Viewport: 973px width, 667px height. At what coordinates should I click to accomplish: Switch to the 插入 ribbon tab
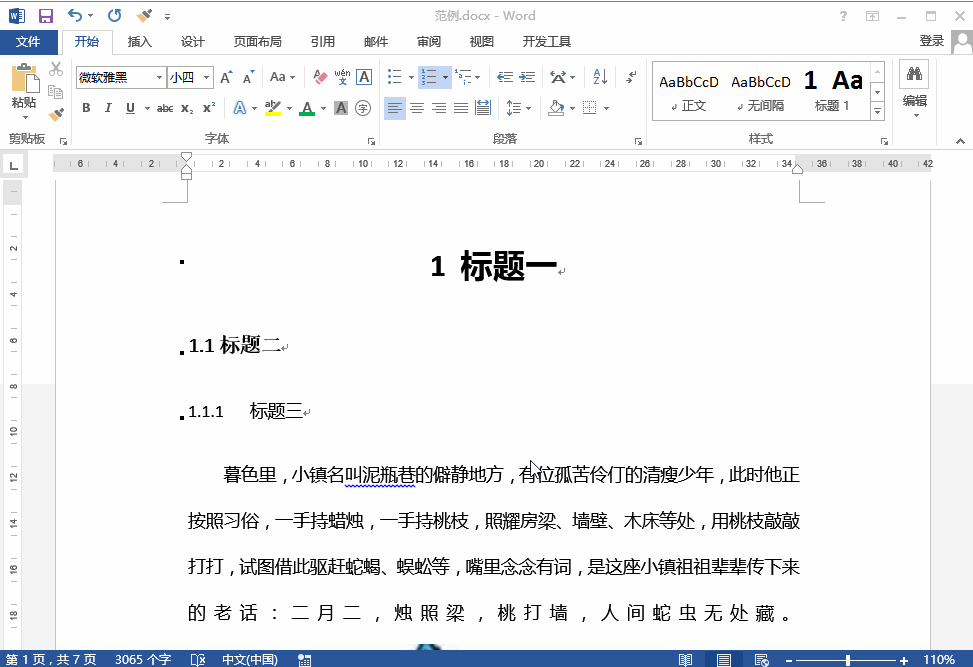pyautogui.click(x=139, y=41)
